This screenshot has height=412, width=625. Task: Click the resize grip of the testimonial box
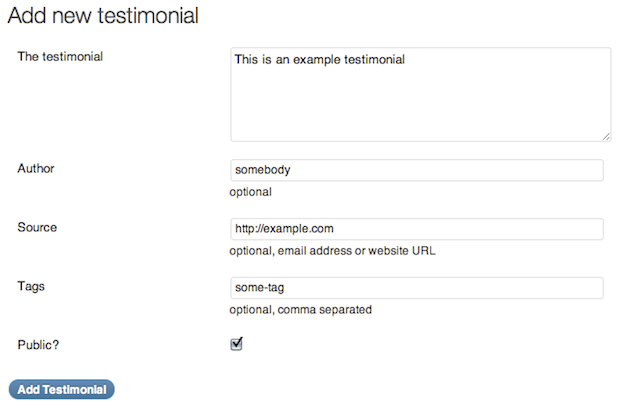[x=606, y=136]
